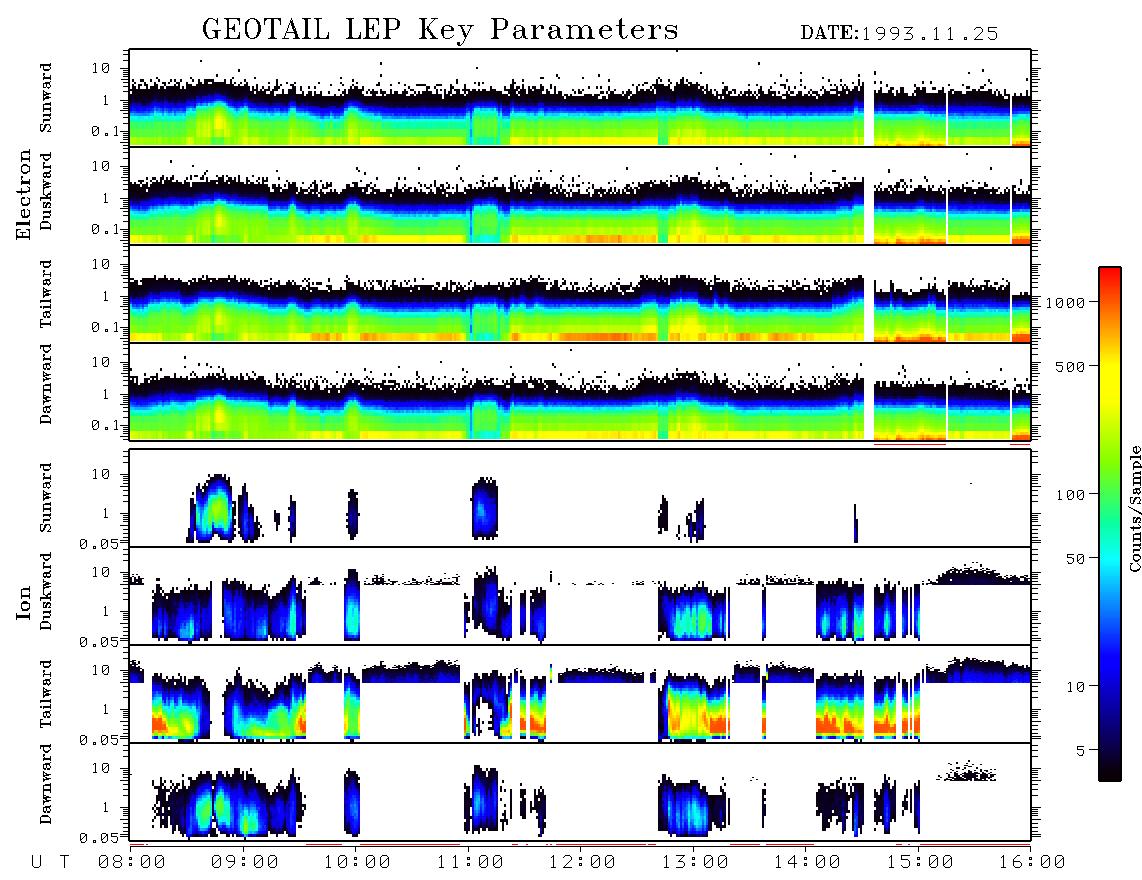Viewport: 1142px width, 880px height.
Task: Click the 0.1 tick of Electron Dawnward panel
Action: (108, 425)
